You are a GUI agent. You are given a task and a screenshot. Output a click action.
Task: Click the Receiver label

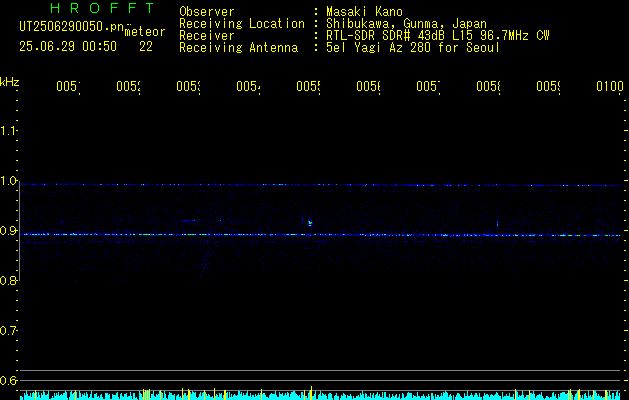click(207, 36)
